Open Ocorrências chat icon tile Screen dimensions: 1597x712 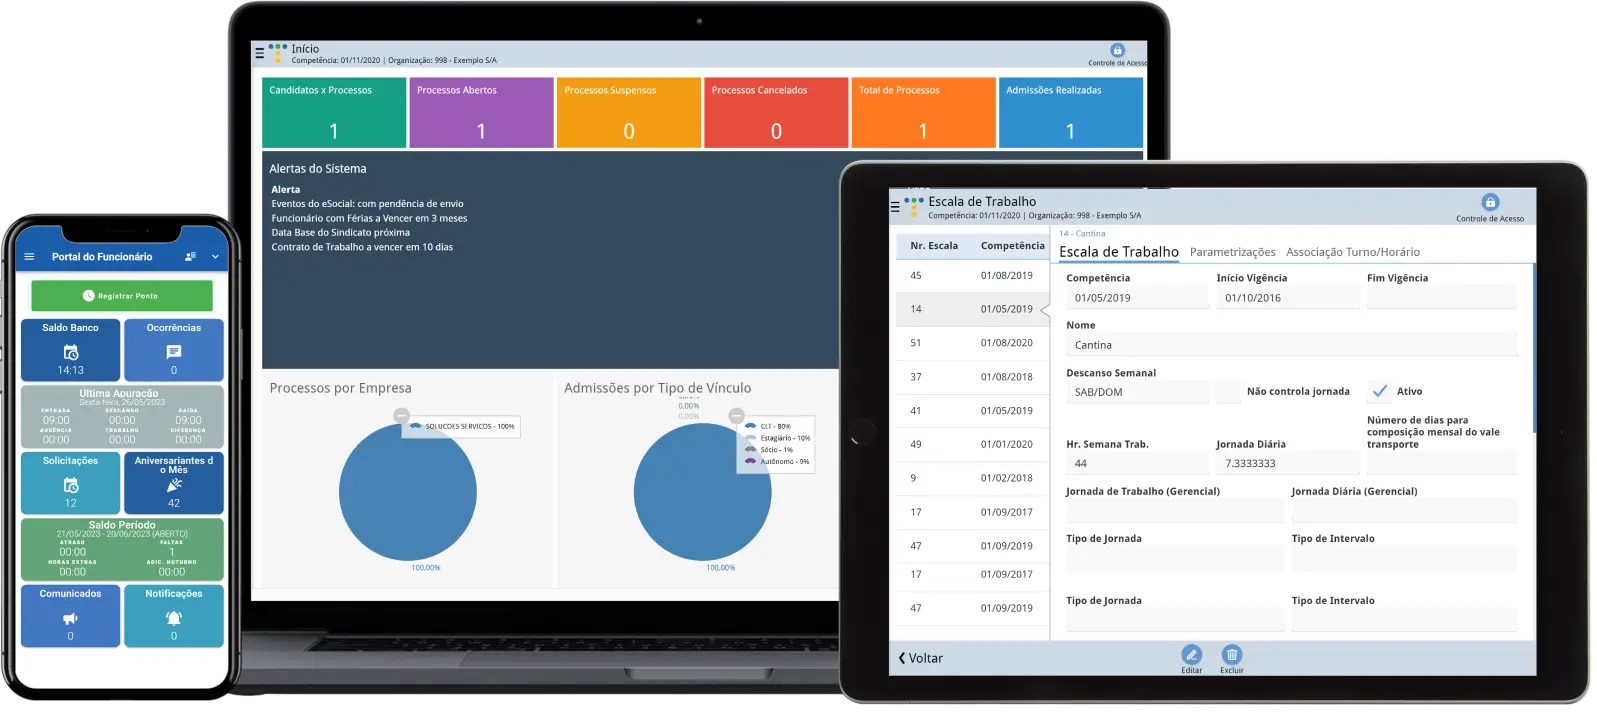tap(174, 352)
